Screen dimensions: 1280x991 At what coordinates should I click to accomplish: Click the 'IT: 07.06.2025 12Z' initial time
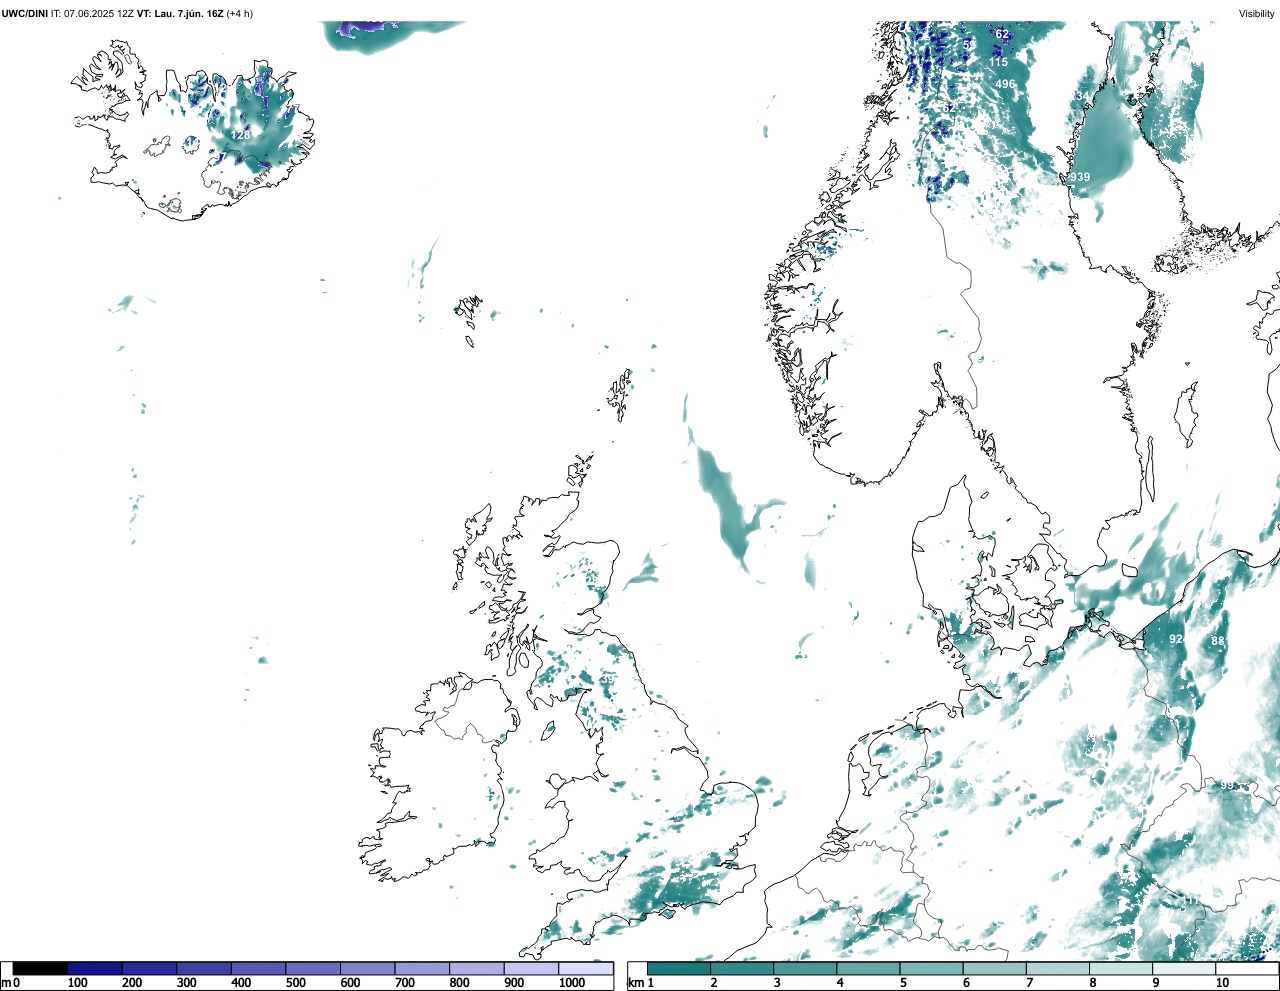pos(92,13)
